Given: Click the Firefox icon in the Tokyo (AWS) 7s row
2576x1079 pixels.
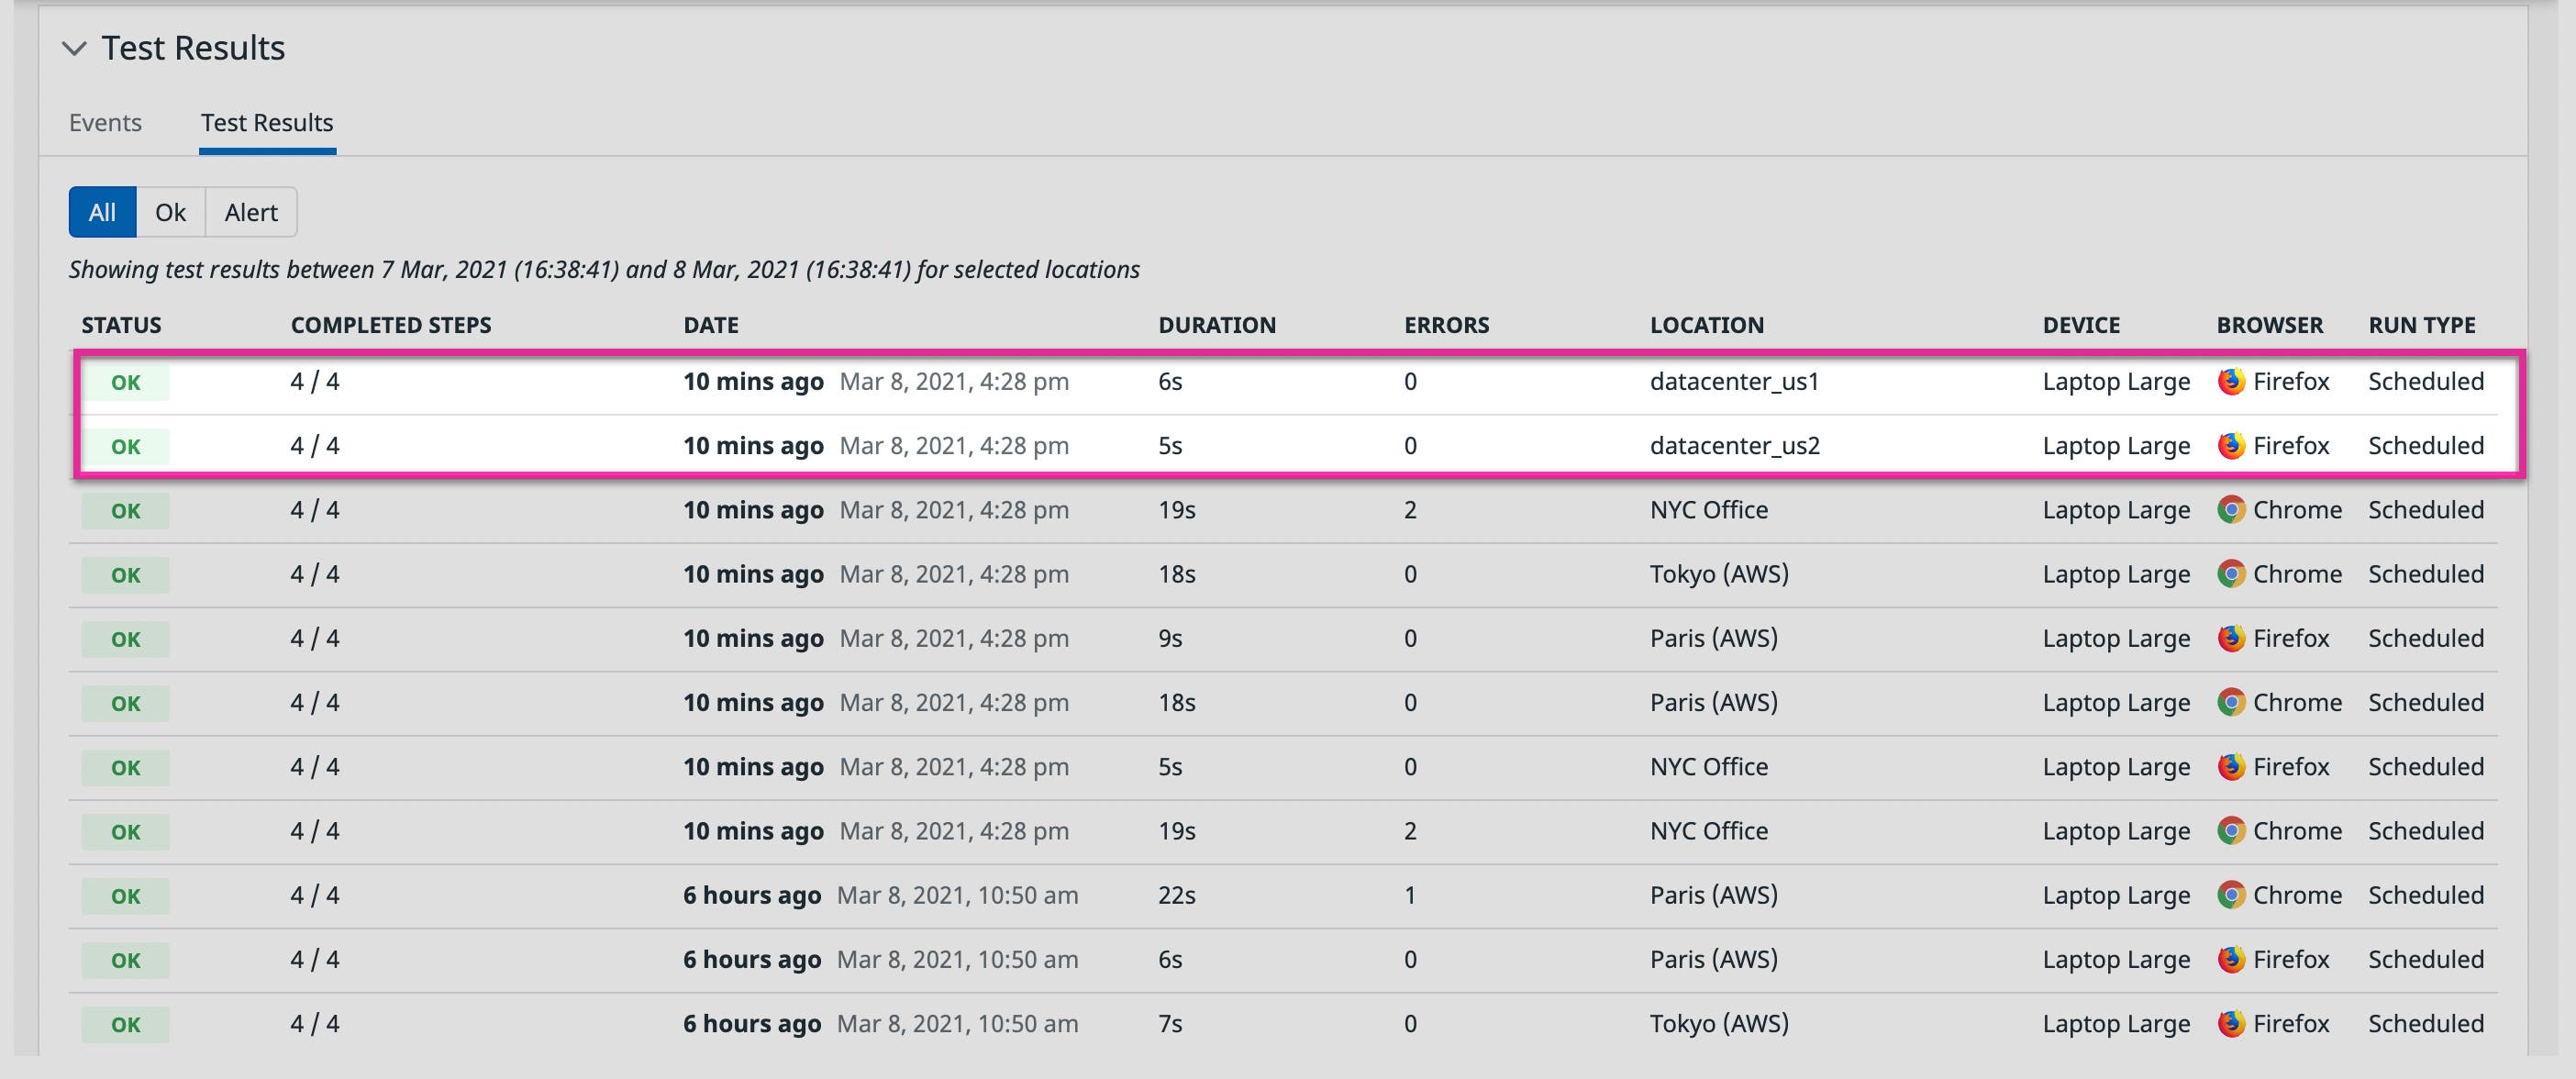Looking at the screenshot, I should tap(2234, 1023).
